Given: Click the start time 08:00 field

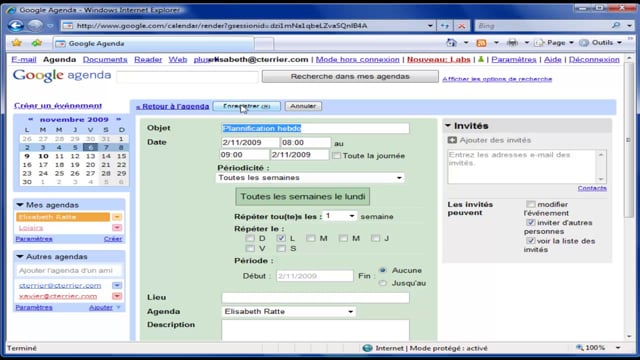Looking at the screenshot, I should click(x=306, y=142).
